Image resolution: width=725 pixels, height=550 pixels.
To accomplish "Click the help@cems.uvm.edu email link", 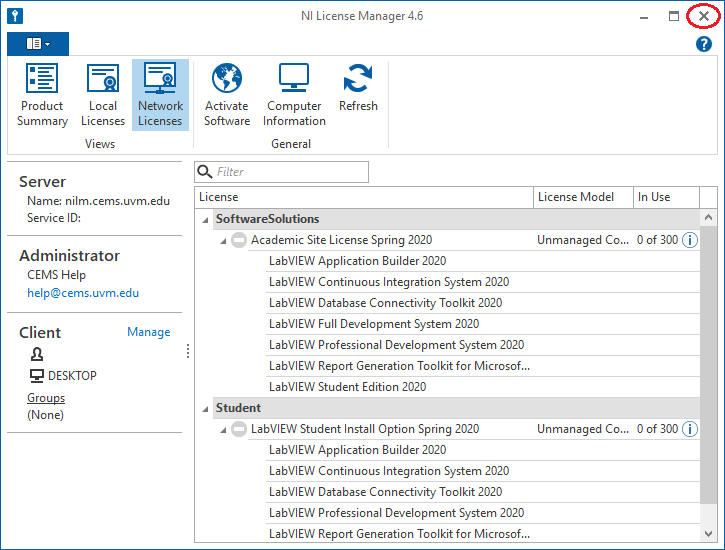I will coord(83,293).
